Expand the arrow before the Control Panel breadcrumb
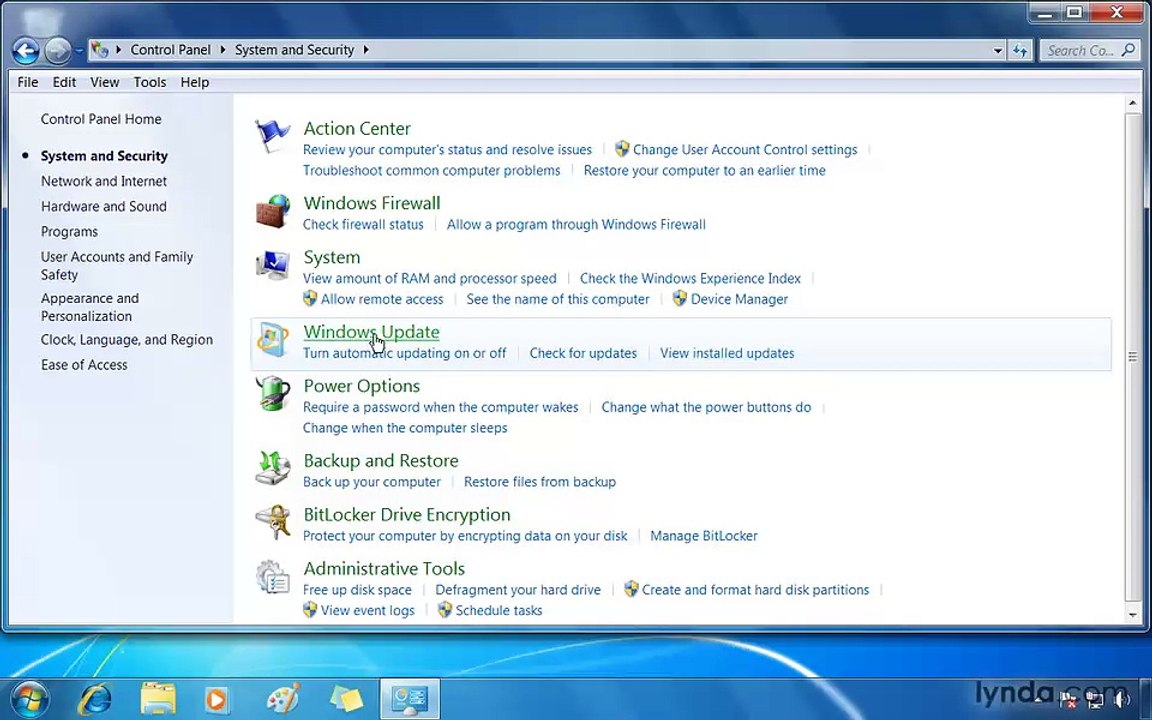 click(x=118, y=50)
